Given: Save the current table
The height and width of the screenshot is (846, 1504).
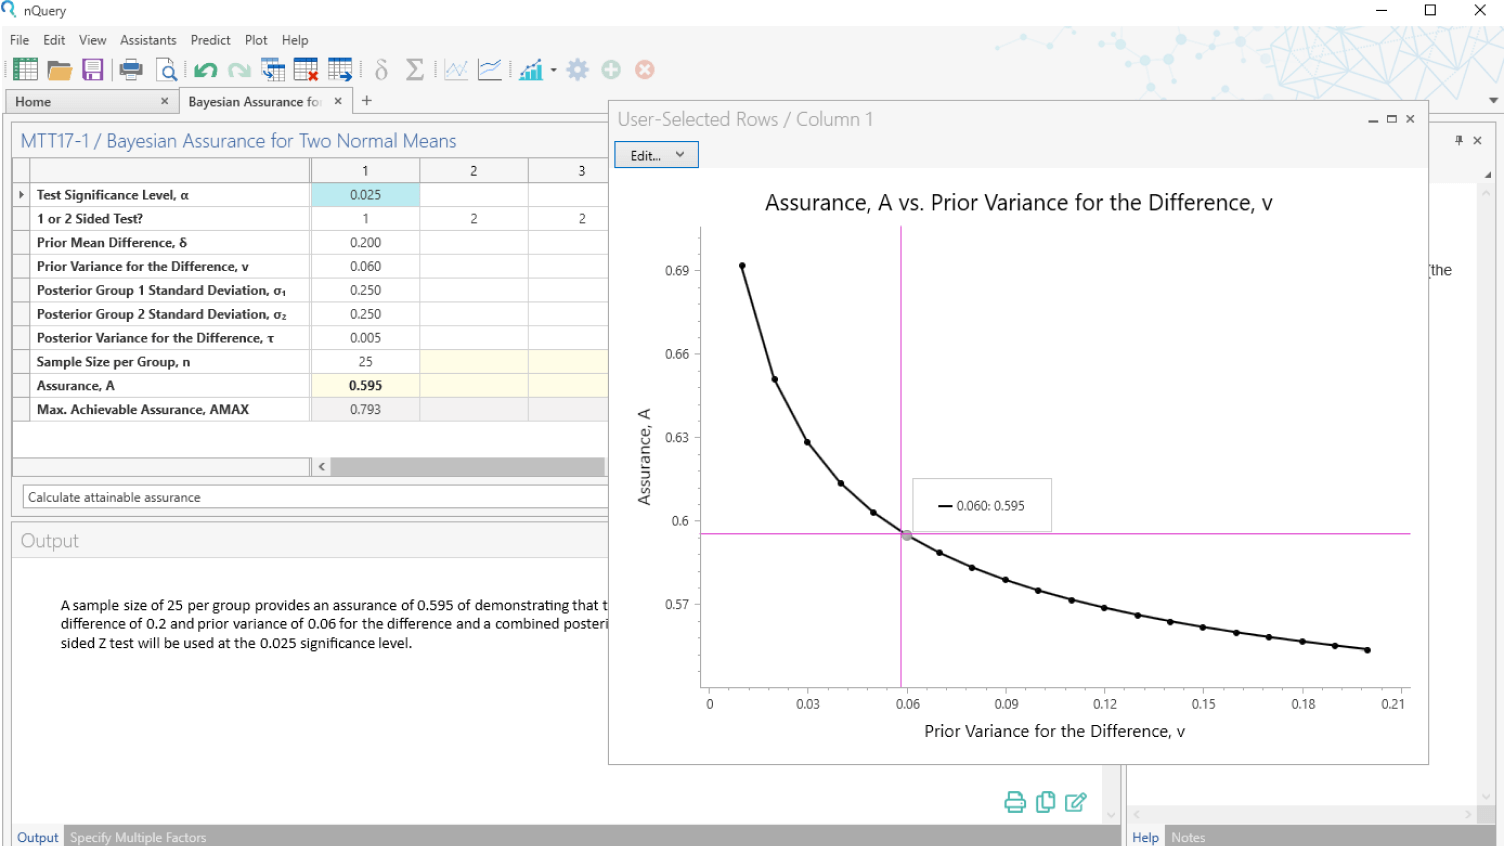Looking at the screenshot, I should coord(92,69).
